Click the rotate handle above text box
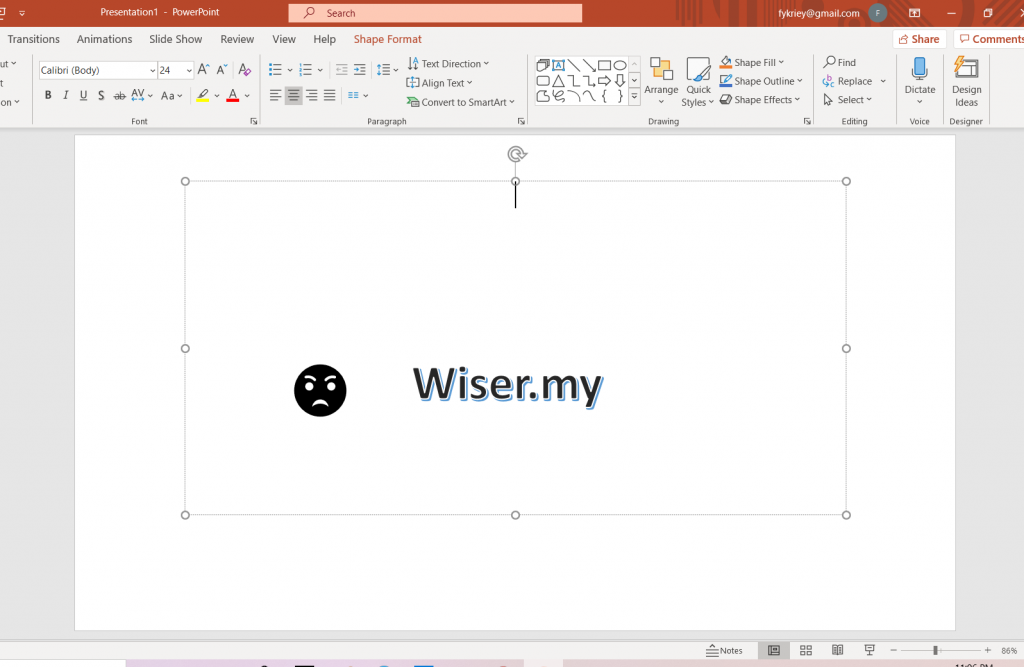The image size is (1024, 667). 517,154
